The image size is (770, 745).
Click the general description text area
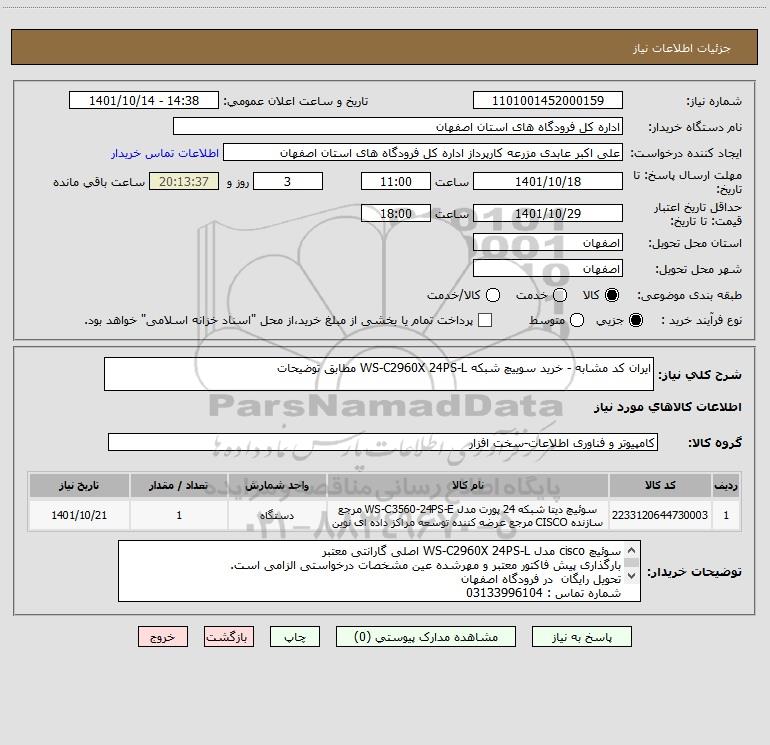tap(379, 374)
